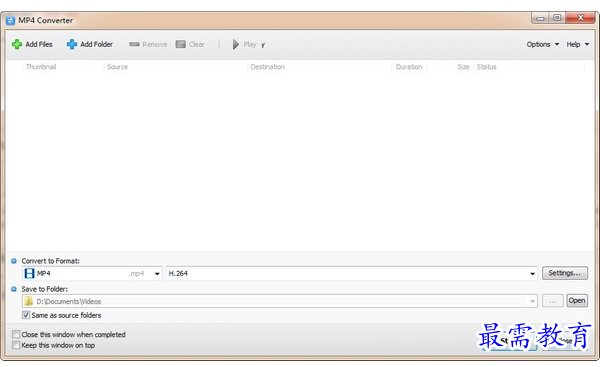Viewport: 600px width, 367px height.
Task: Expand the MP4 format dropdown
Action: (x=157, y=274)
